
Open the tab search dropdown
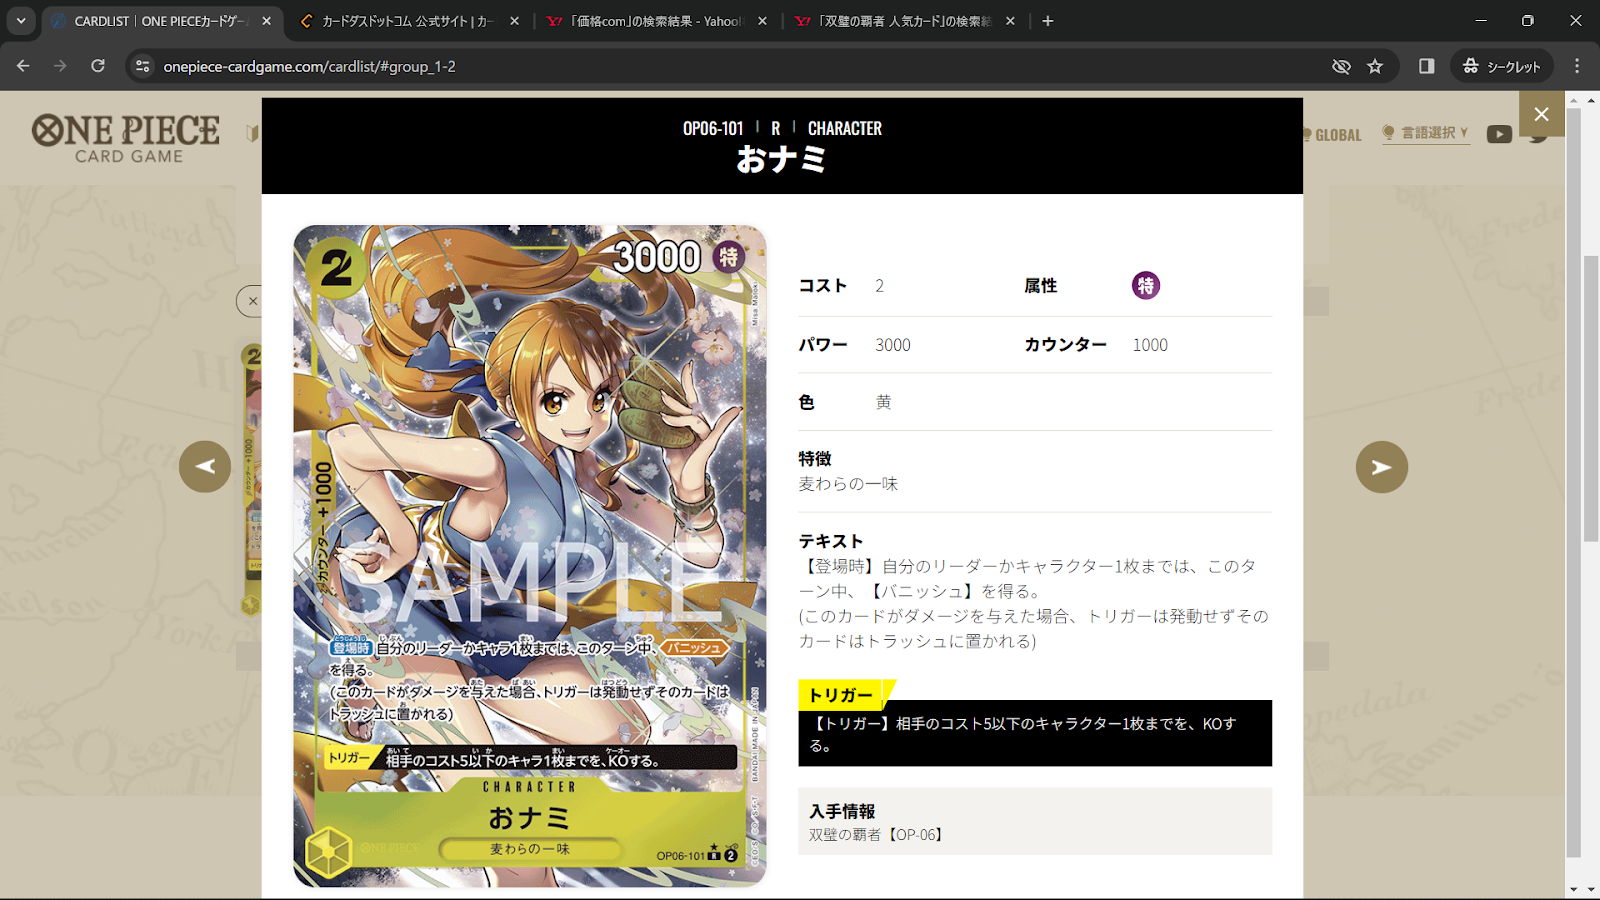(x=21, y=21)
